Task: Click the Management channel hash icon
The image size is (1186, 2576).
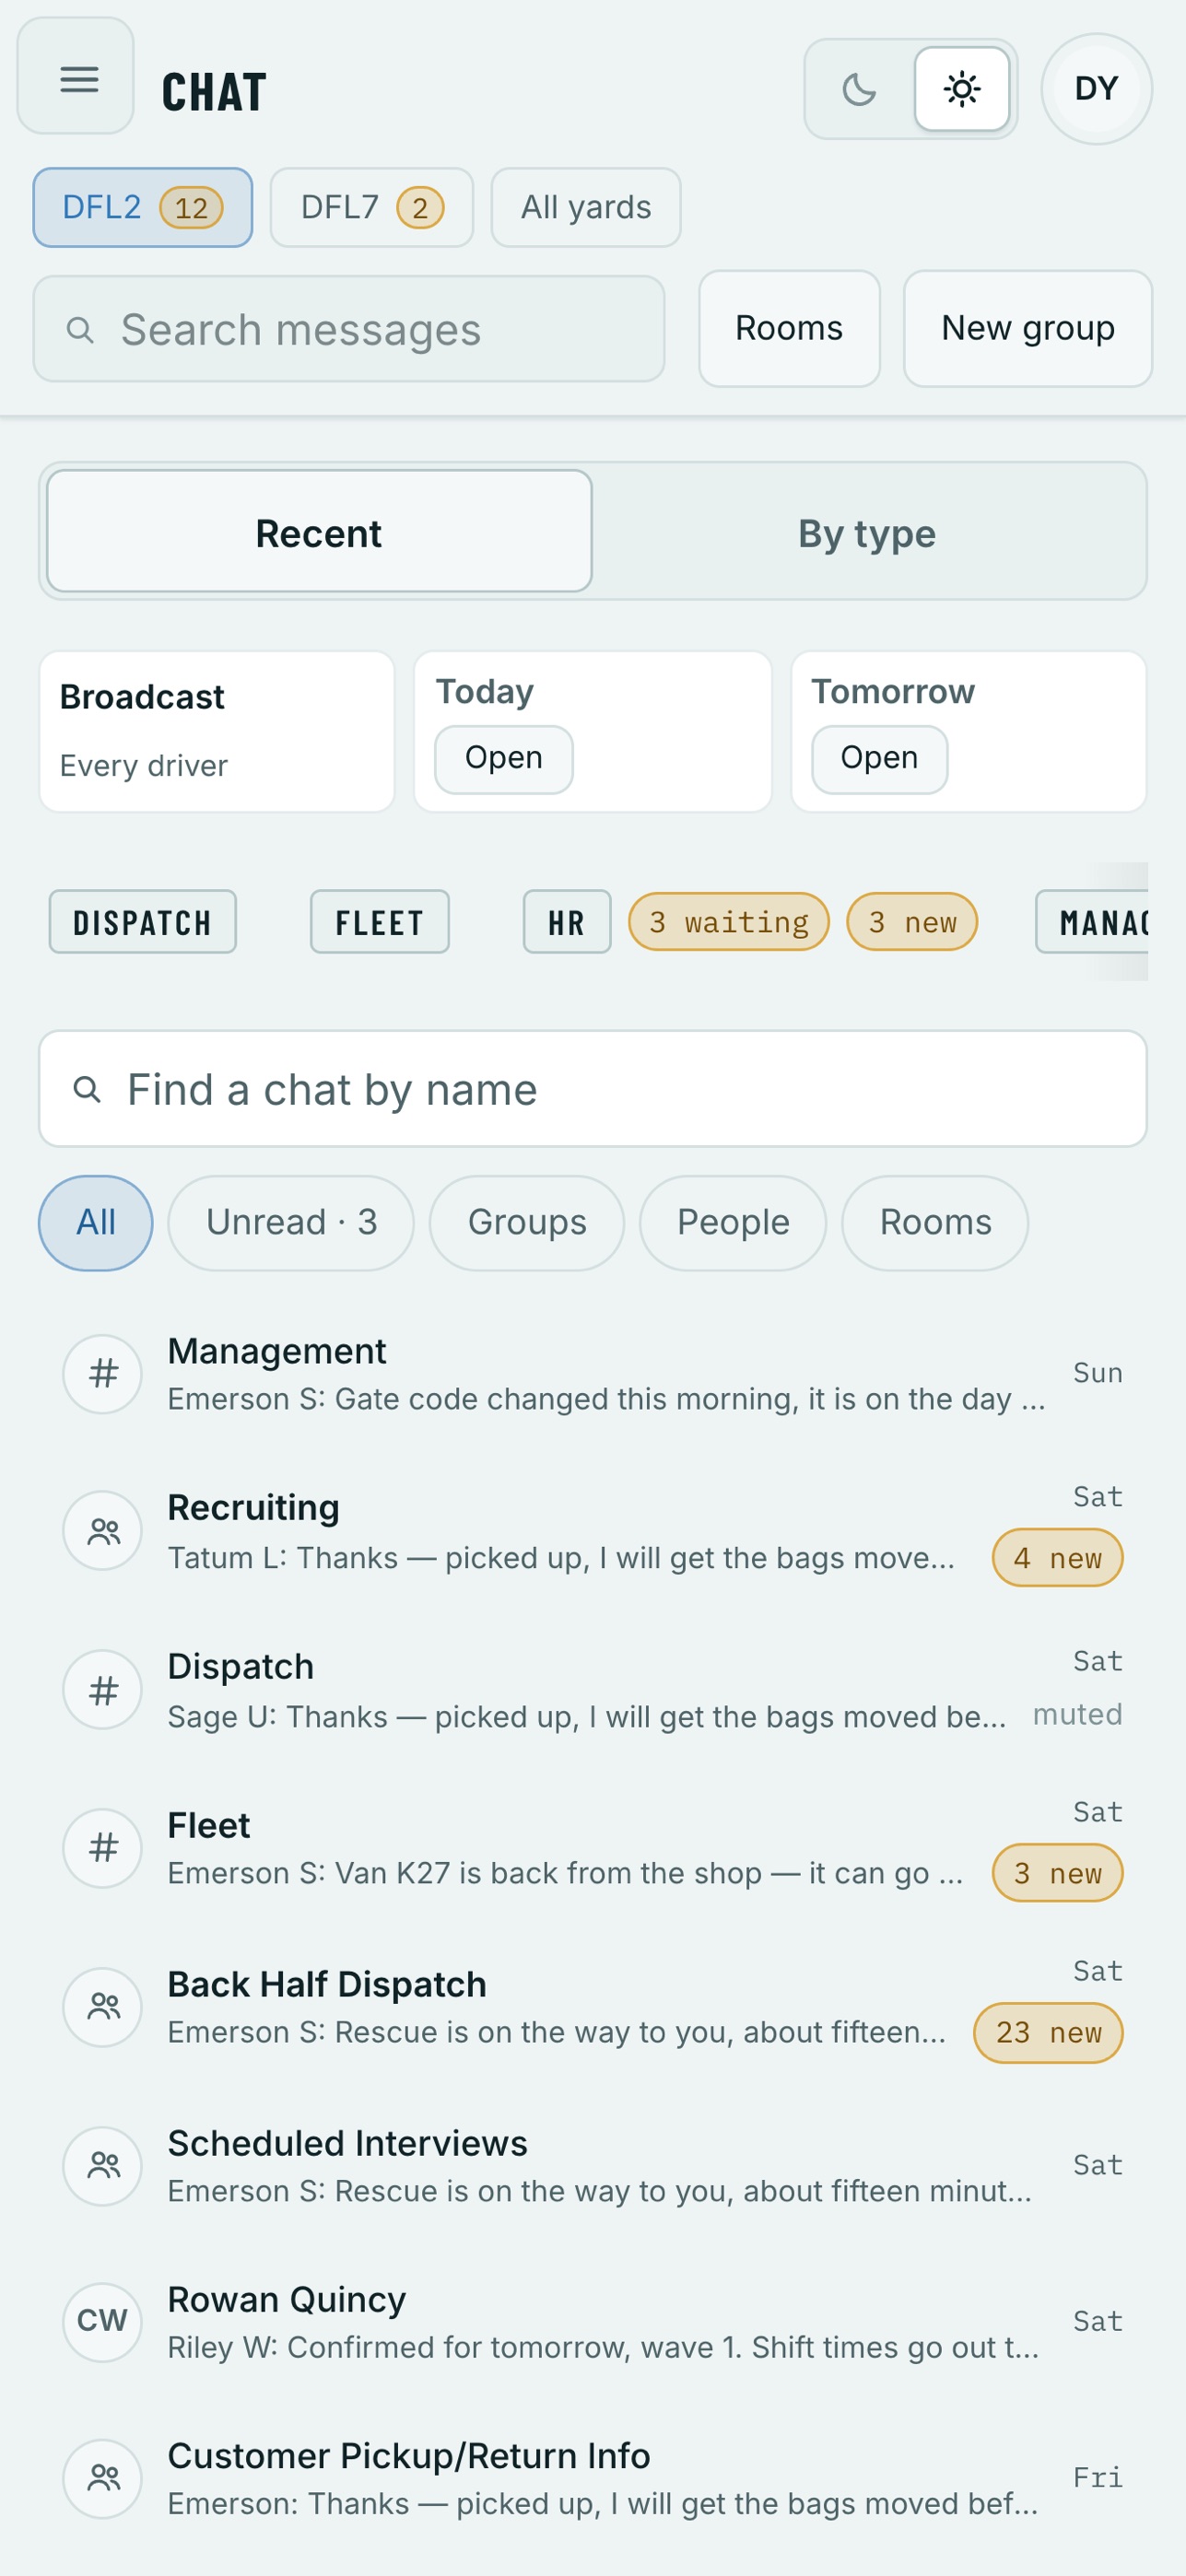Action: [x=103, y=1375]
